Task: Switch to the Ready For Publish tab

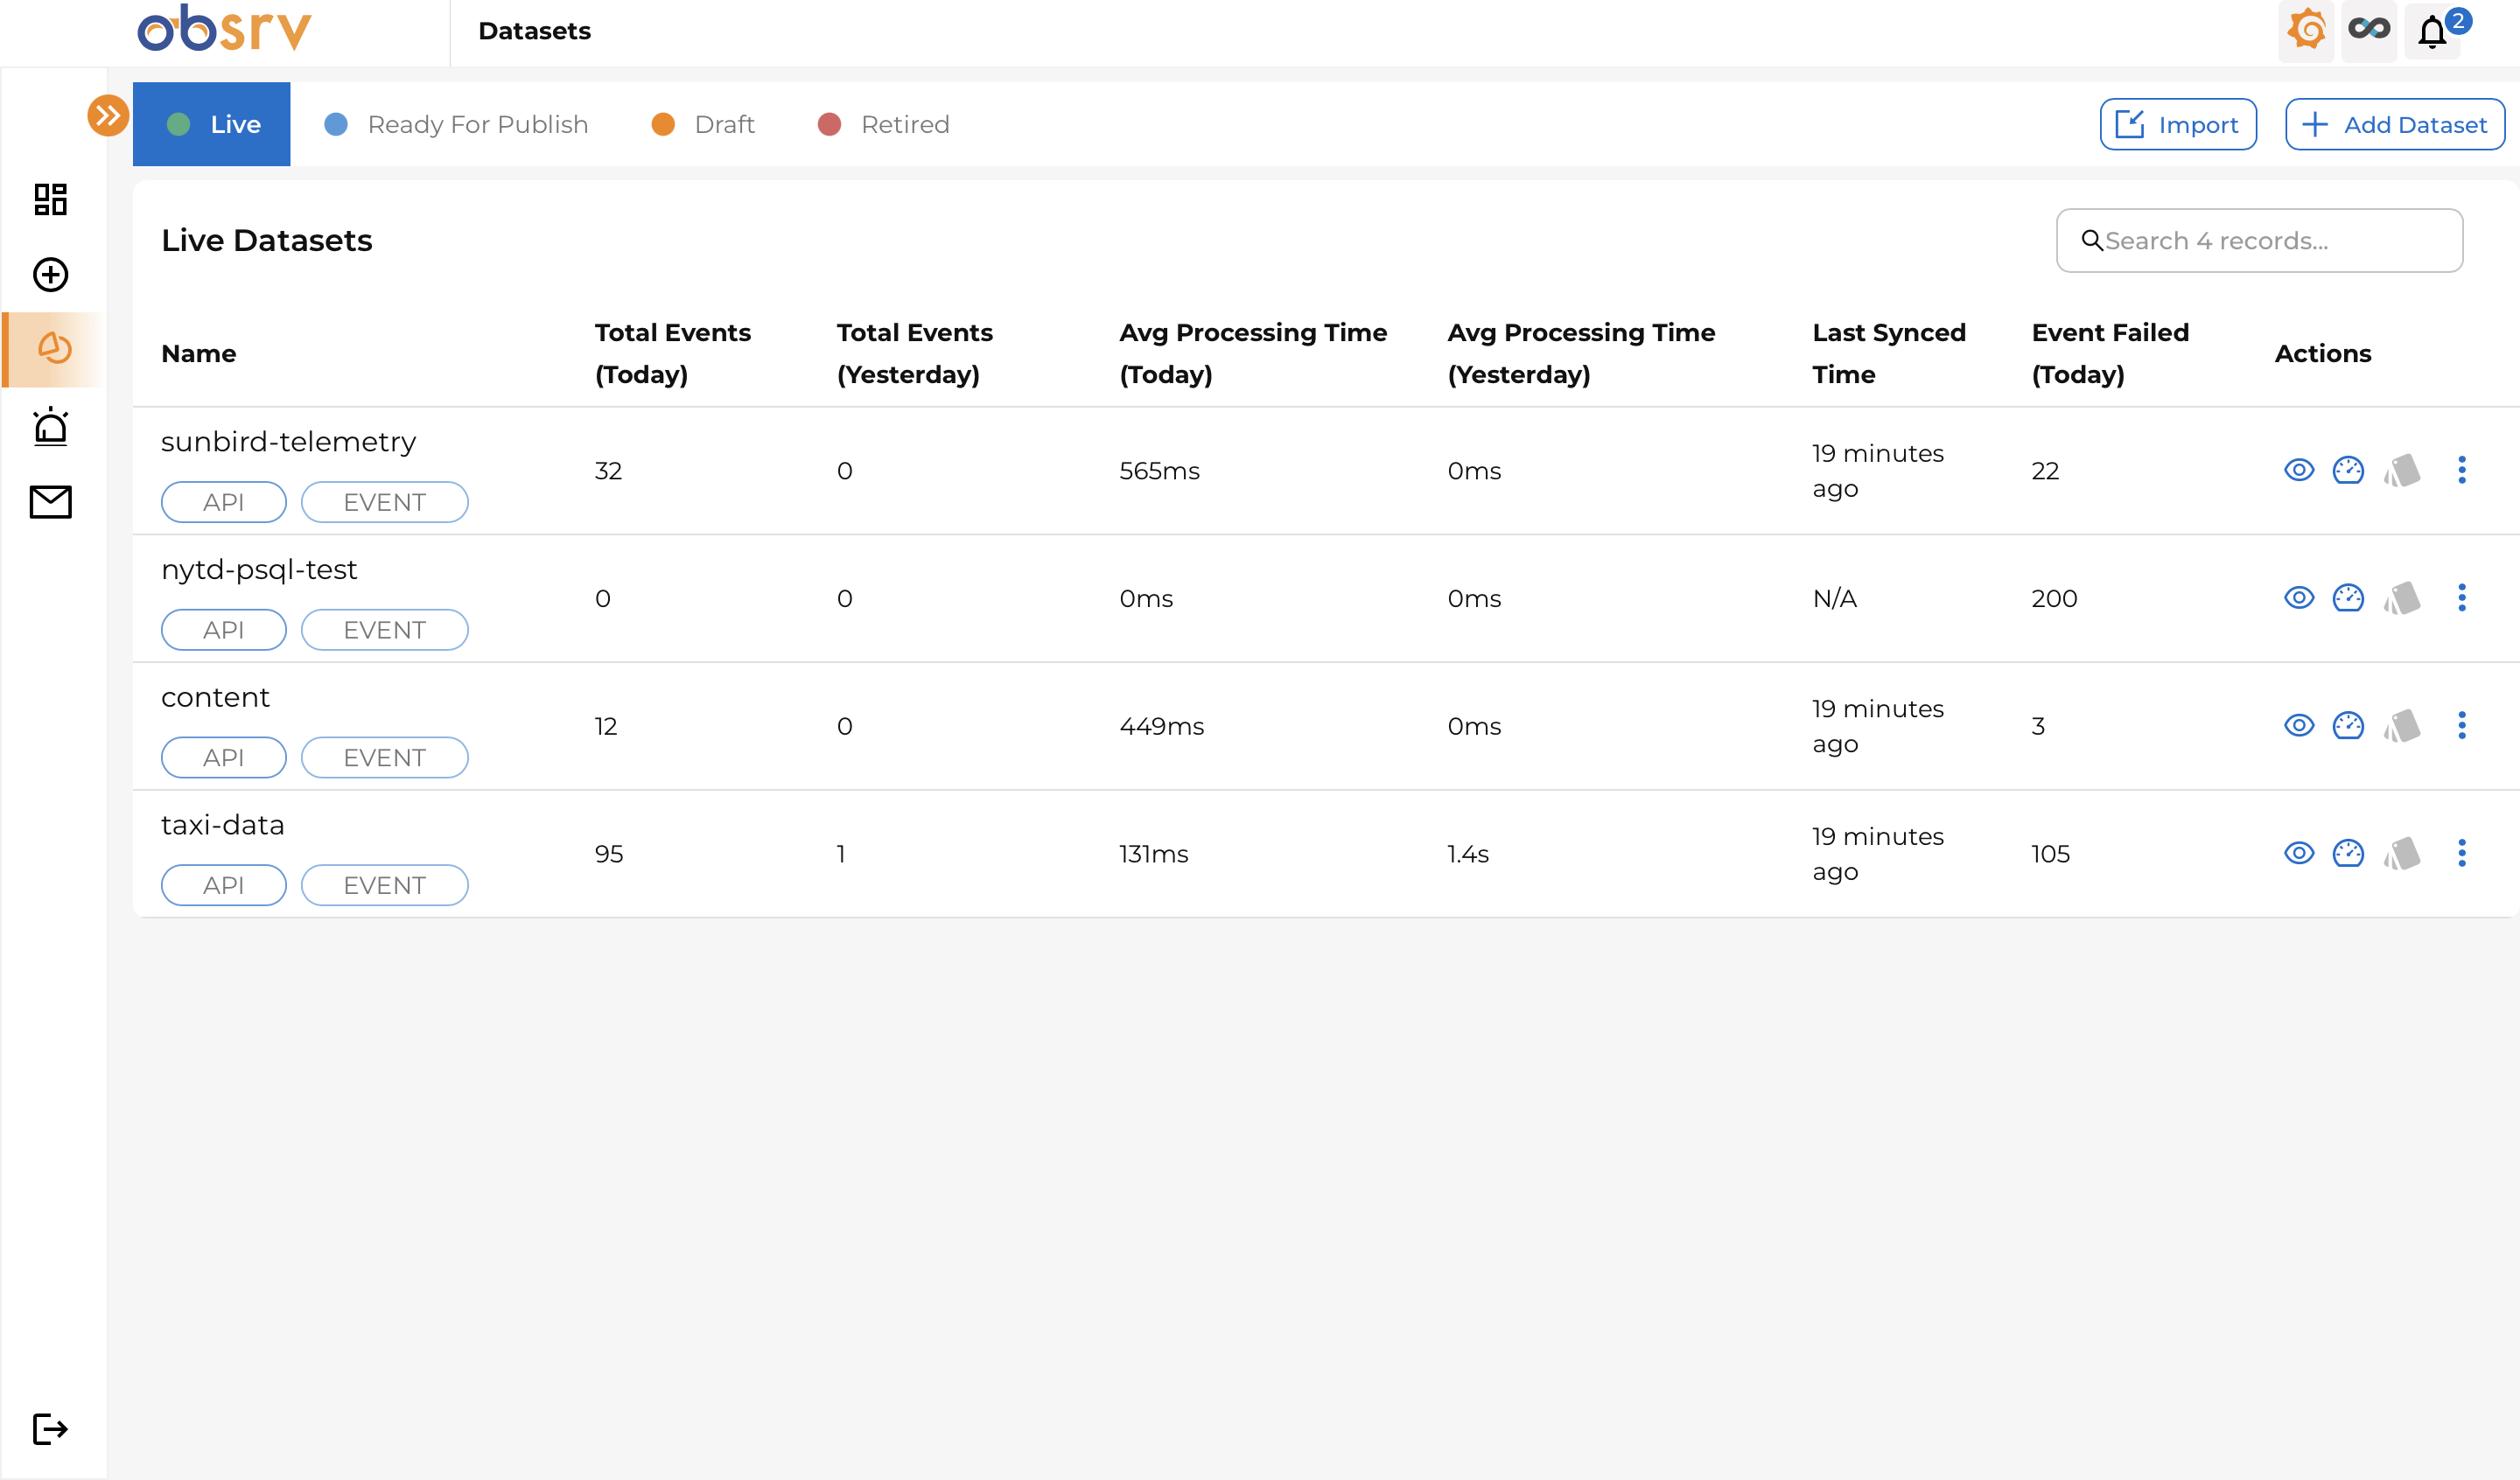Action: (x=457, y=124)
